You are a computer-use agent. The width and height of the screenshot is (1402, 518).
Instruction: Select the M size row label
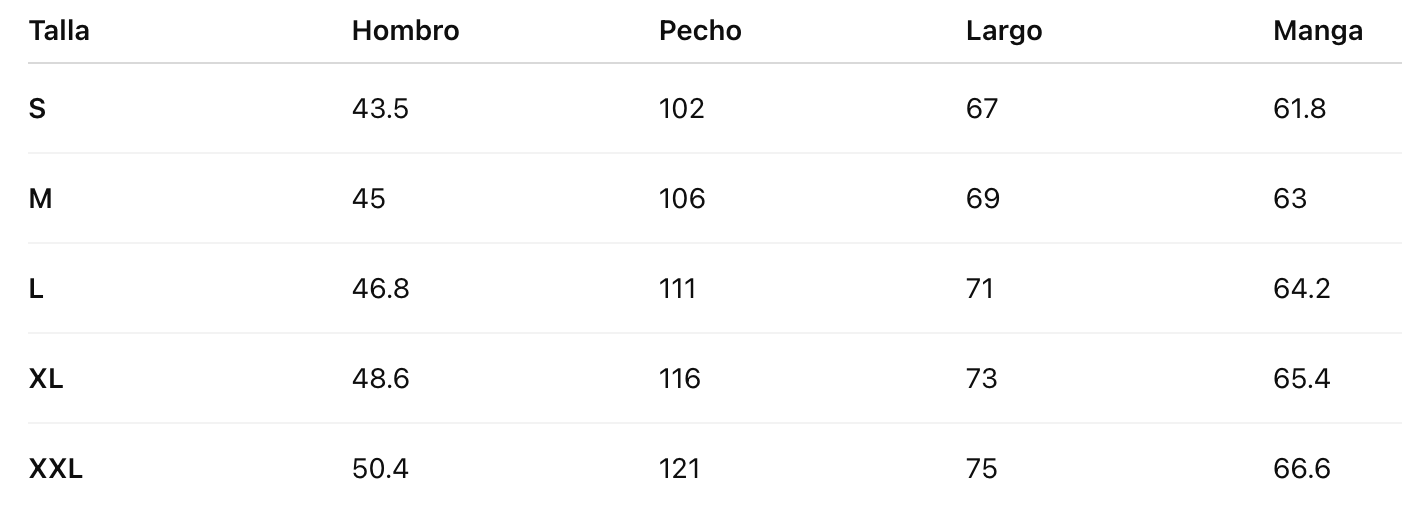tap(40, 198)
